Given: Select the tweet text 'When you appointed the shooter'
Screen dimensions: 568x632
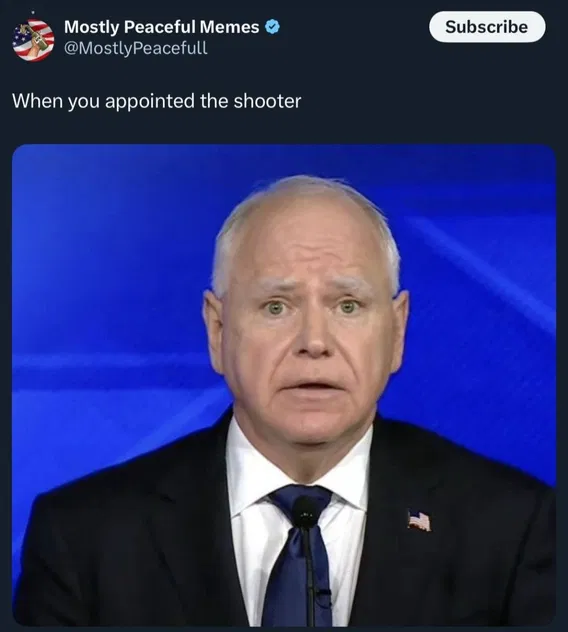Looking at the screenshot, I should click(156, 101).
